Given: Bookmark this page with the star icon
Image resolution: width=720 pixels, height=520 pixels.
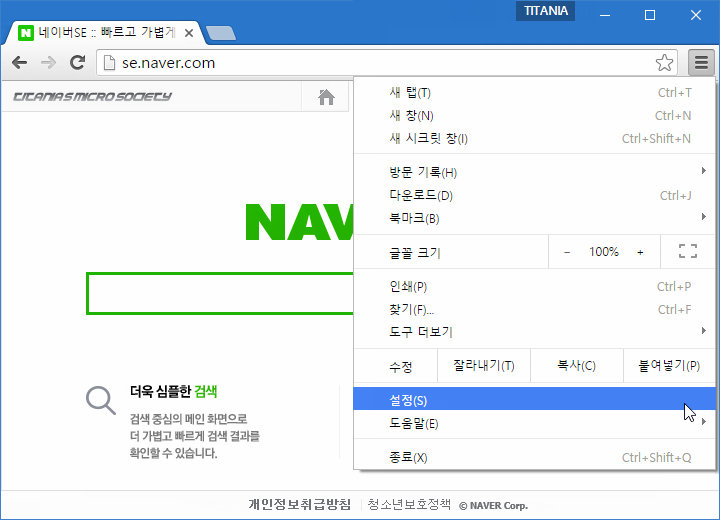Looking at the screenshot, I should click(x=664, y=63).
